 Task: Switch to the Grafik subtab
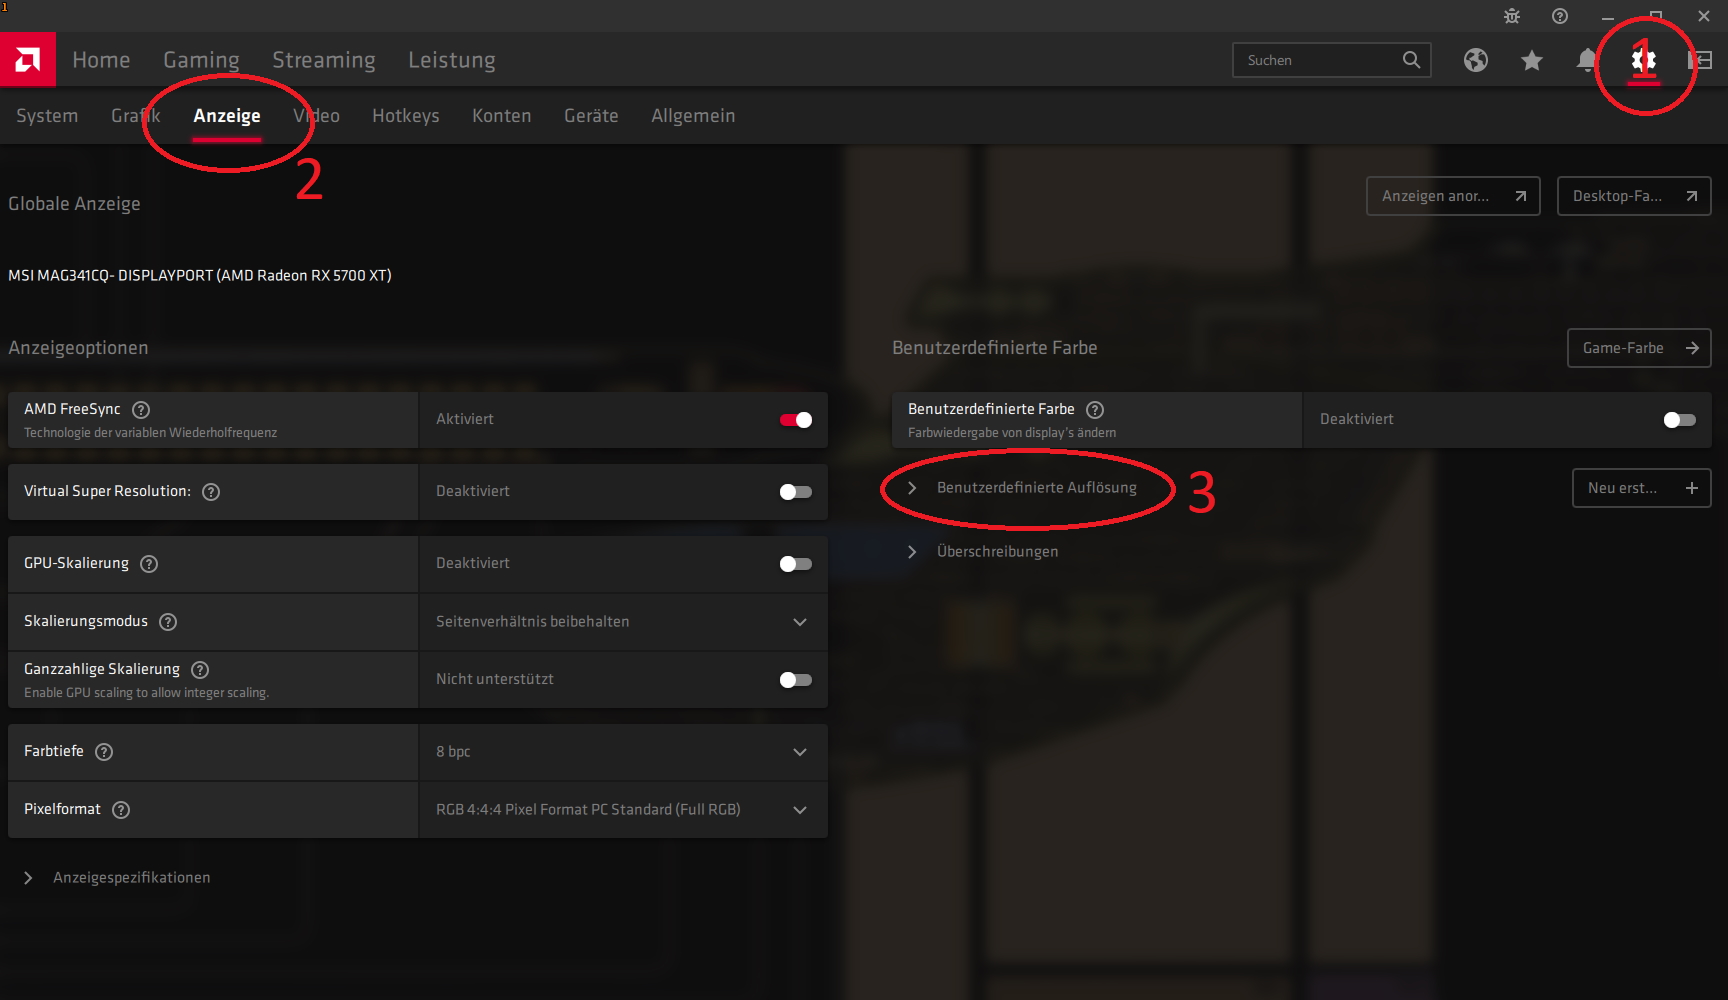point(136,116)
